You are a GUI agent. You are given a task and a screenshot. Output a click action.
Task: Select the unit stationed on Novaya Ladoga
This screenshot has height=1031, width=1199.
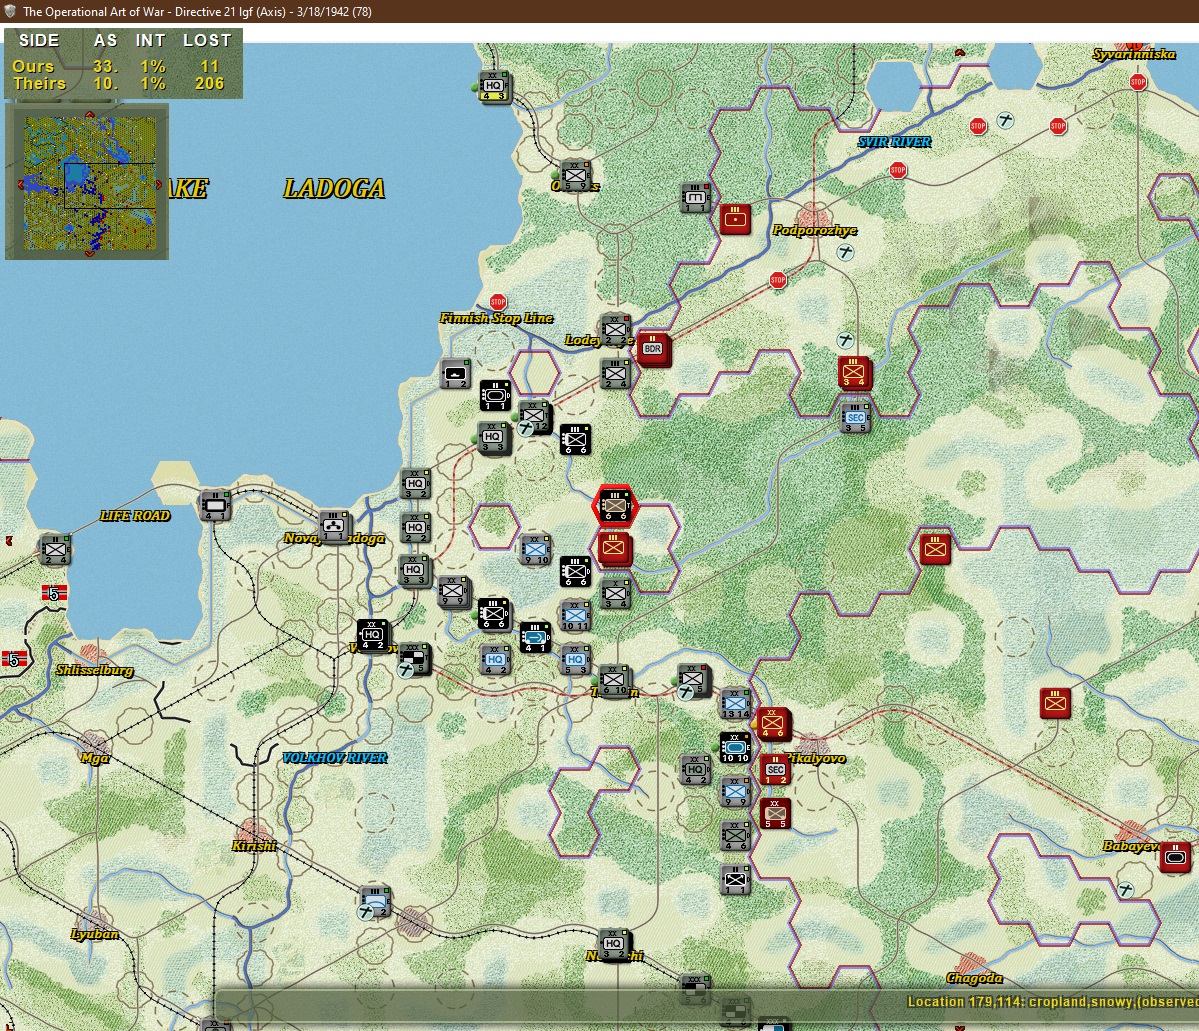(333, 526)
